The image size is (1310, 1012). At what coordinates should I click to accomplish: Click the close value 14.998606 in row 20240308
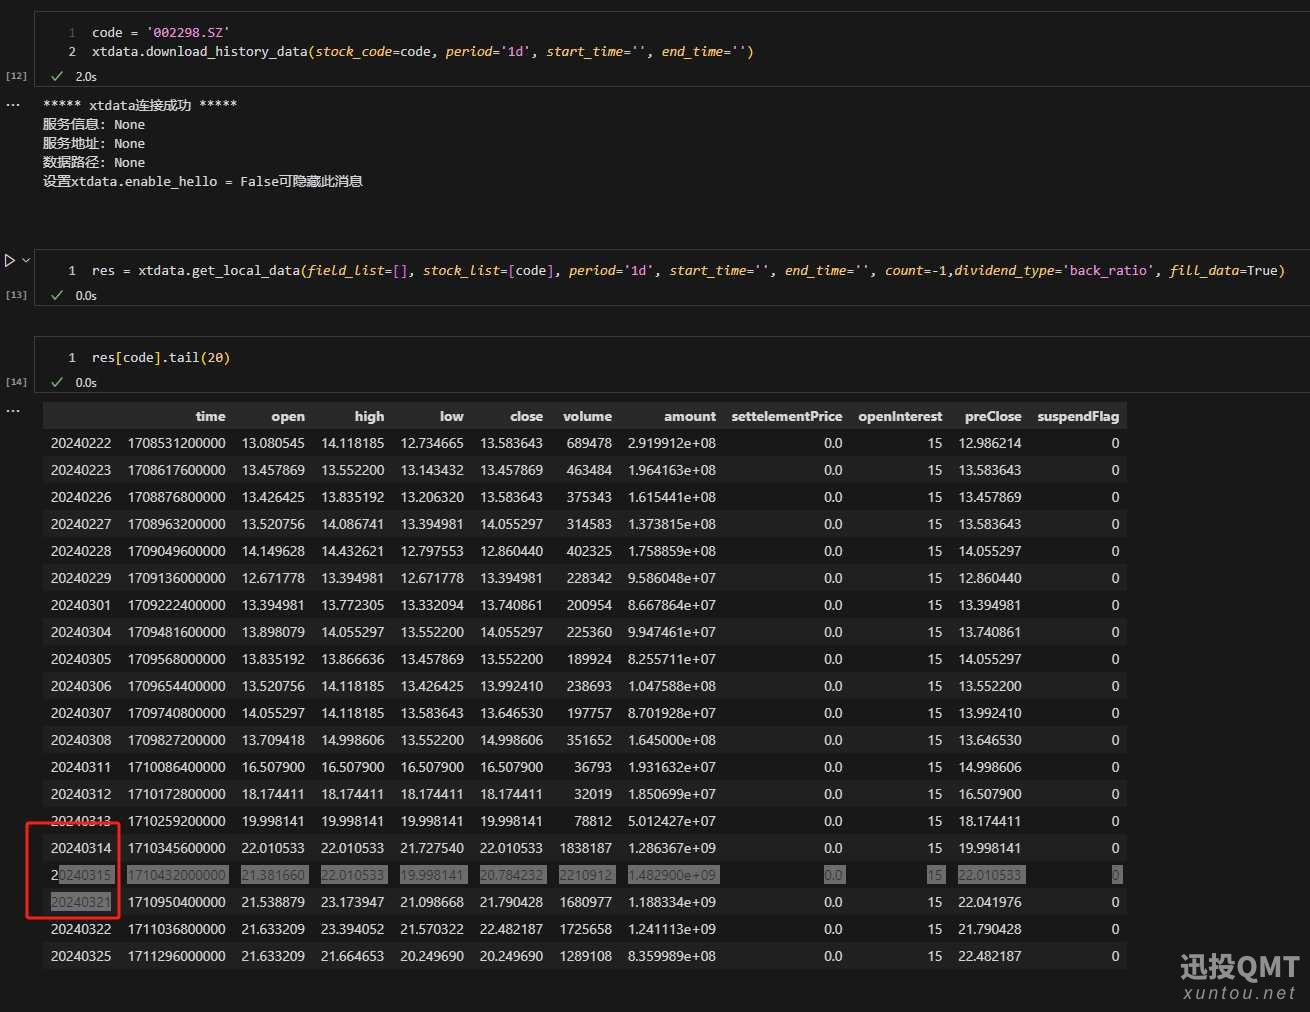pos(511,740)
